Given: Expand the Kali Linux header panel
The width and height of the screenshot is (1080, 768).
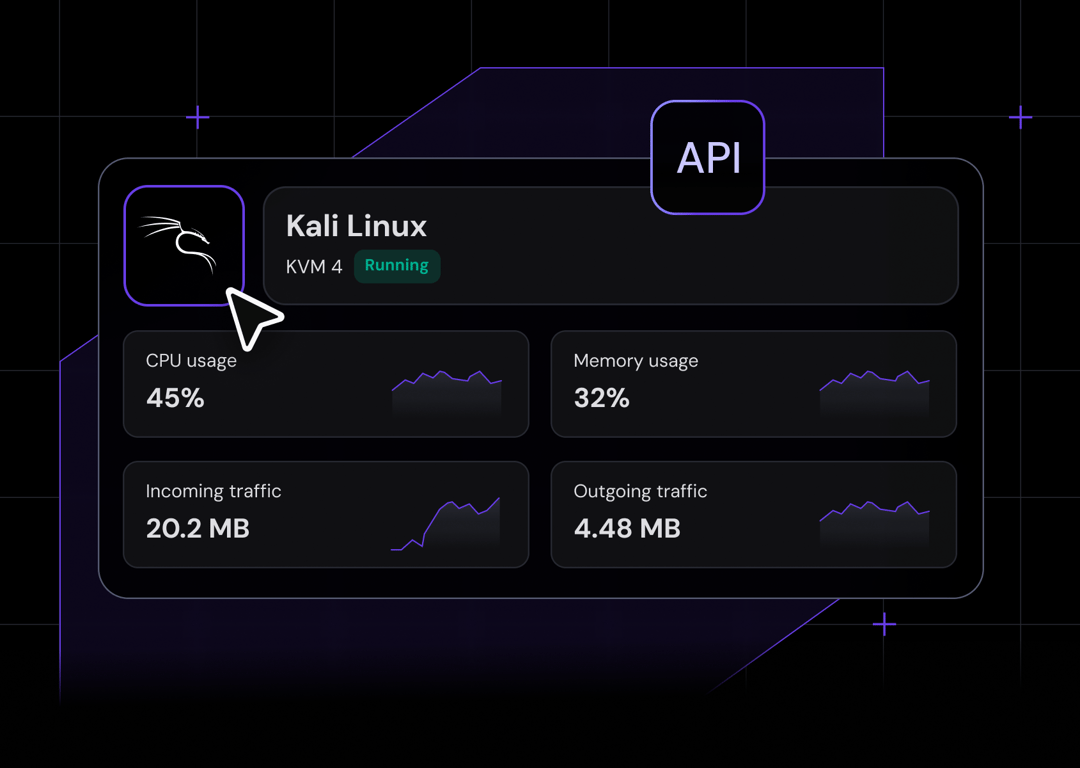Looking at the screenshot, I should [611, 245].
